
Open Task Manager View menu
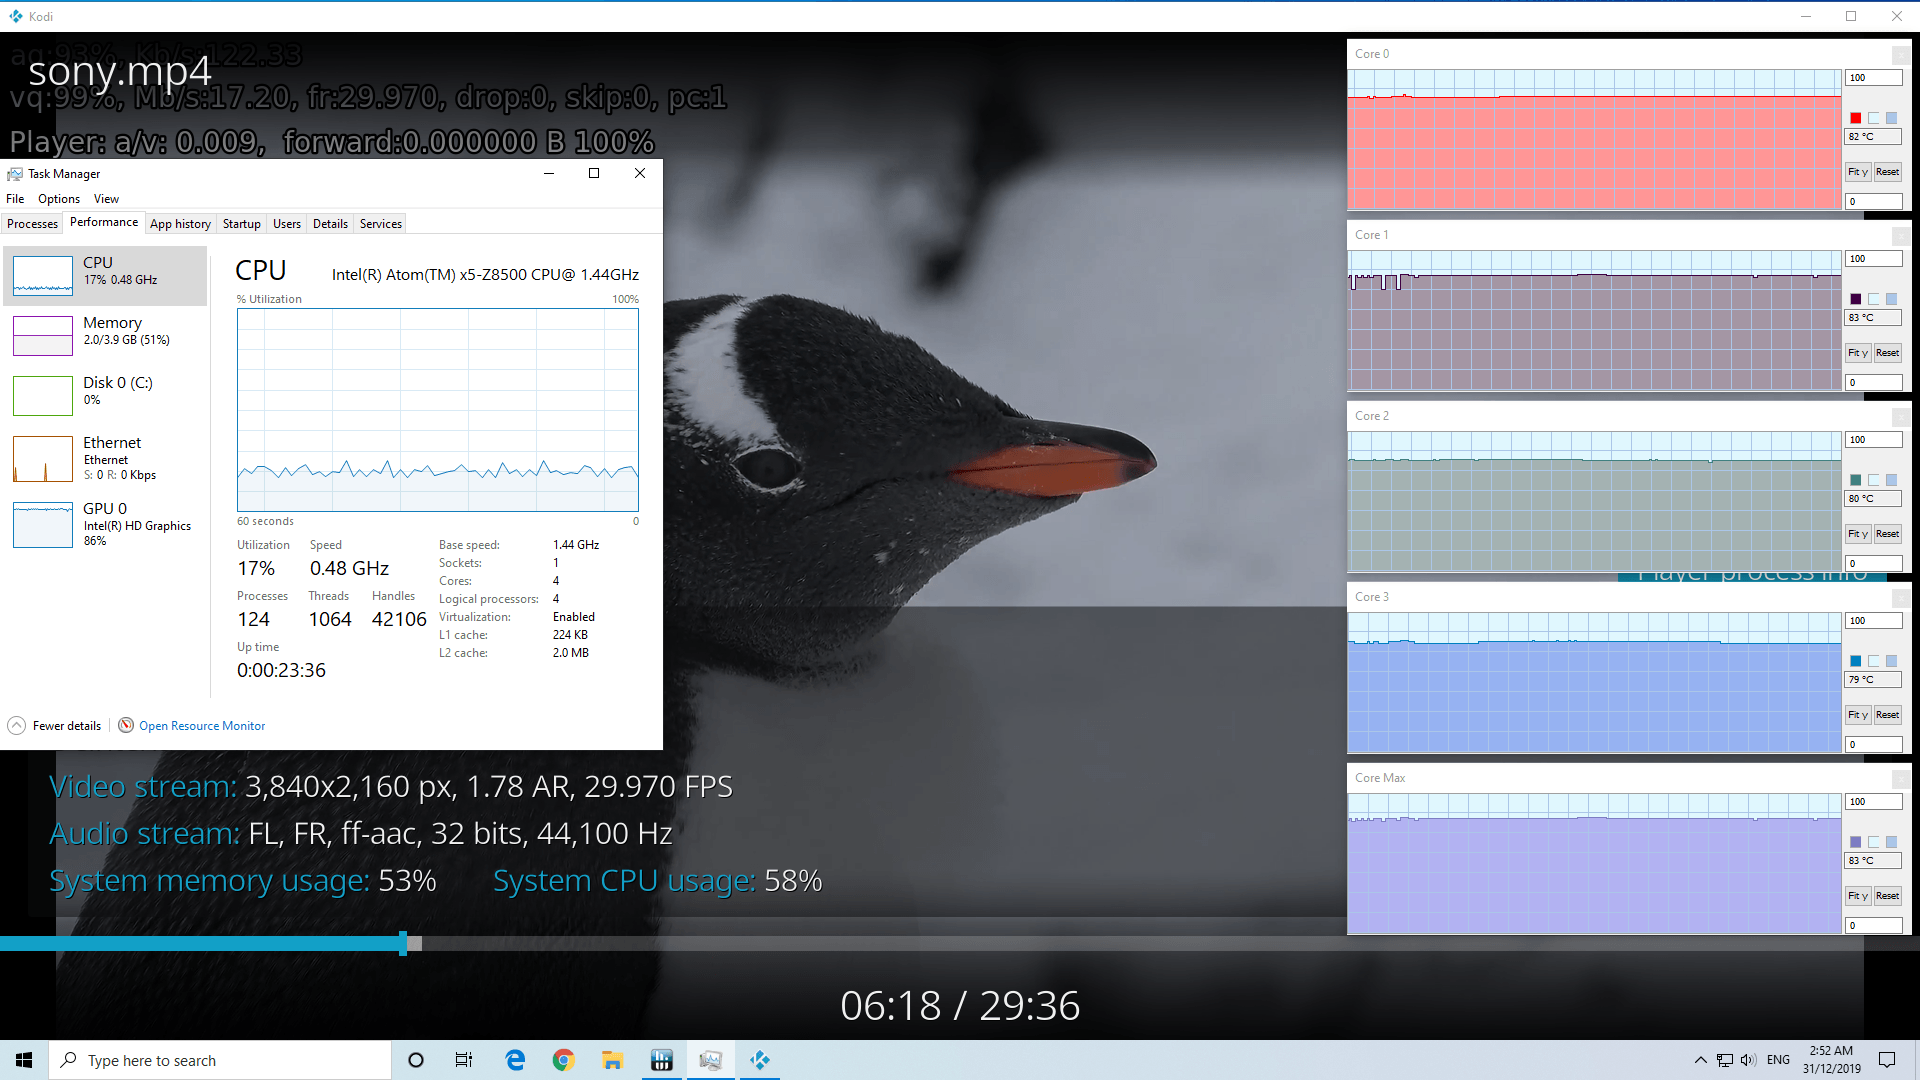pos(106,199)
